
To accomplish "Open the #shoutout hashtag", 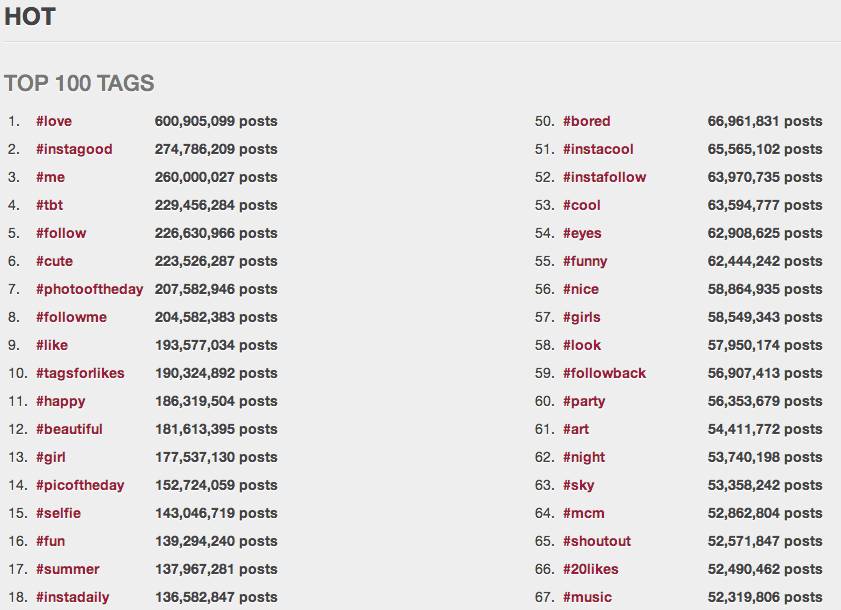I will [596, 541].
